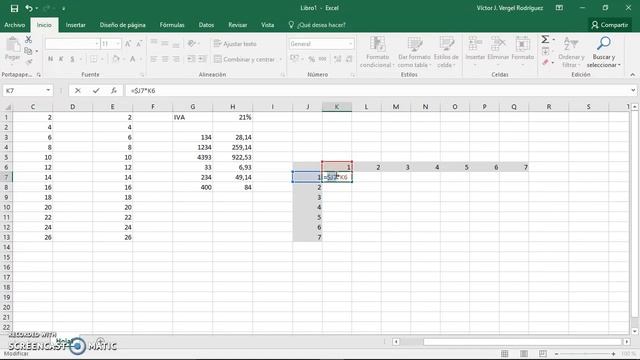Switch to the Fórmulas tab
Viewport: 640px width, 360px height.
[x=172, y=25]
